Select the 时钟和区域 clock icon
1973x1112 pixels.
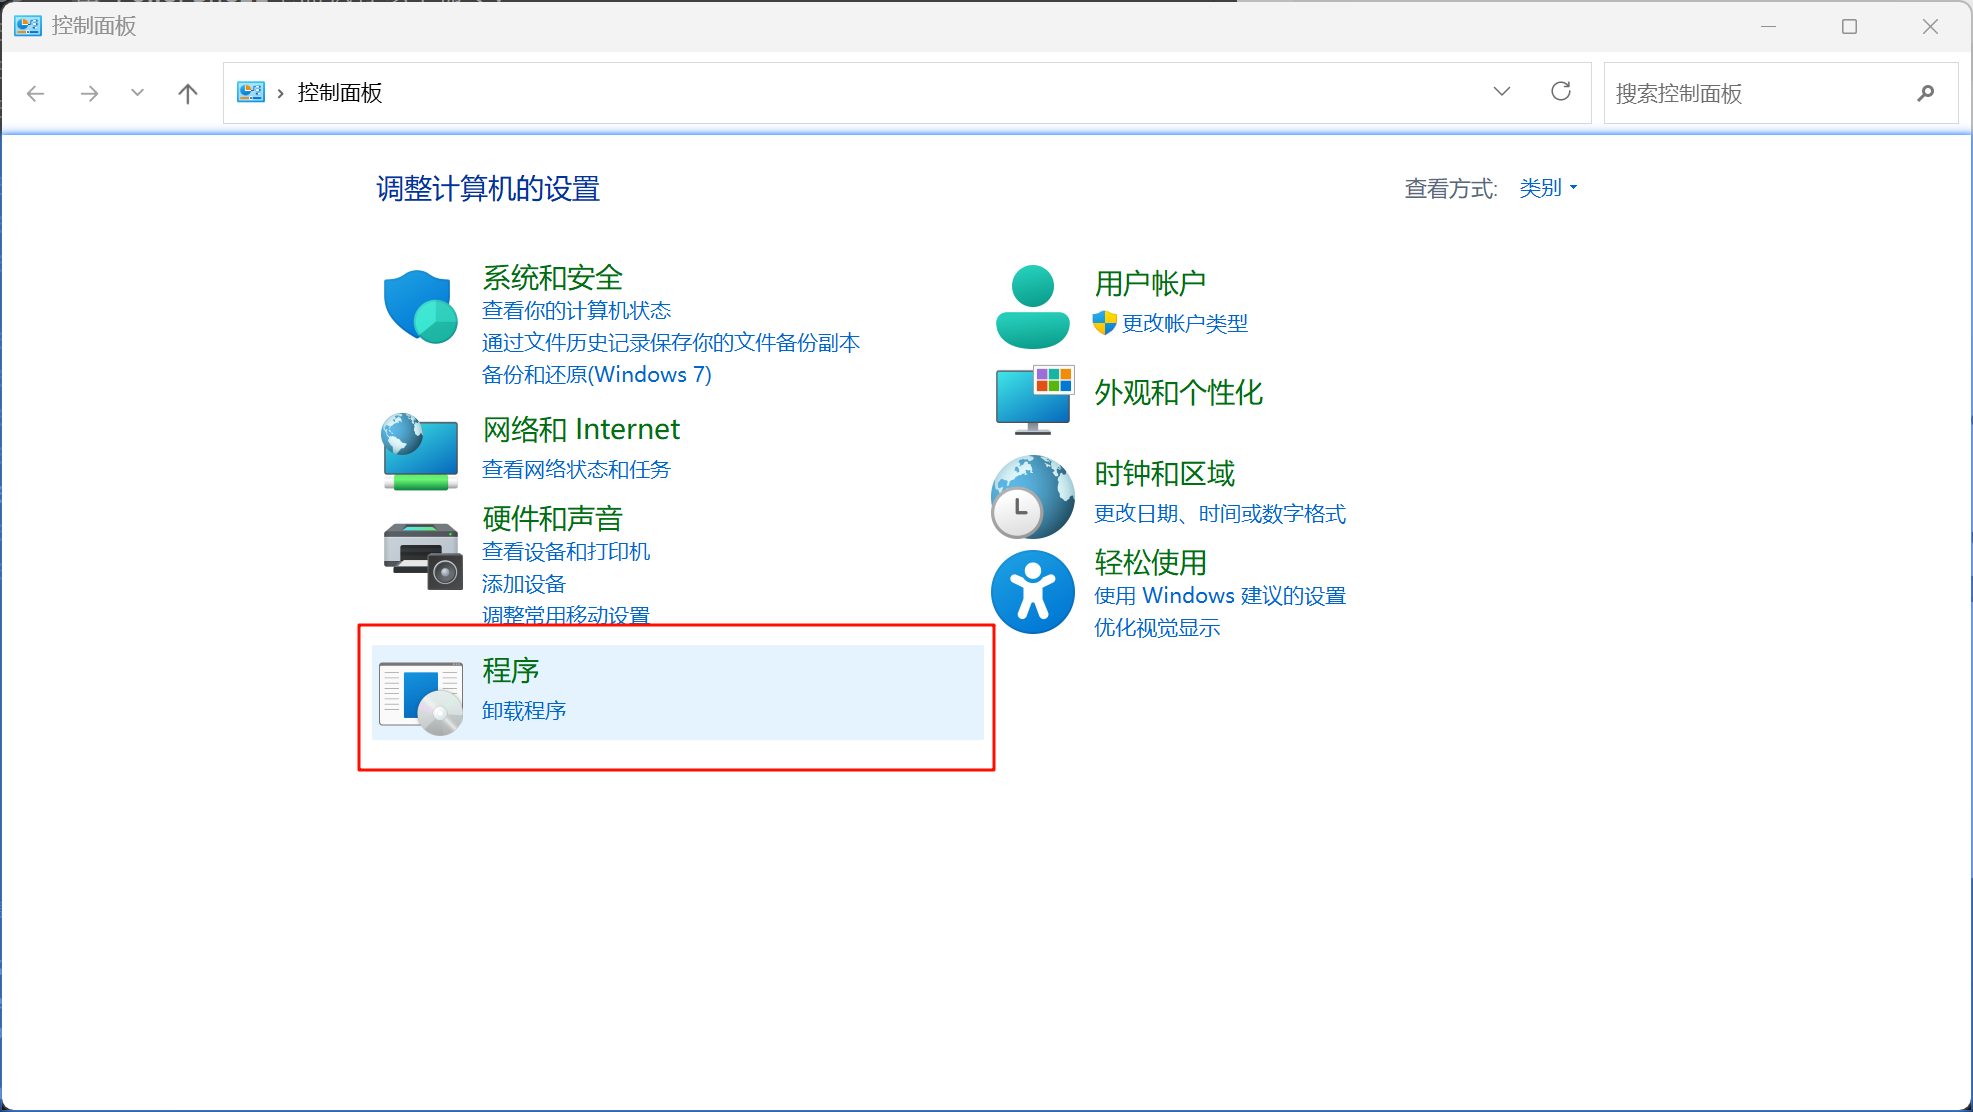1032,495
